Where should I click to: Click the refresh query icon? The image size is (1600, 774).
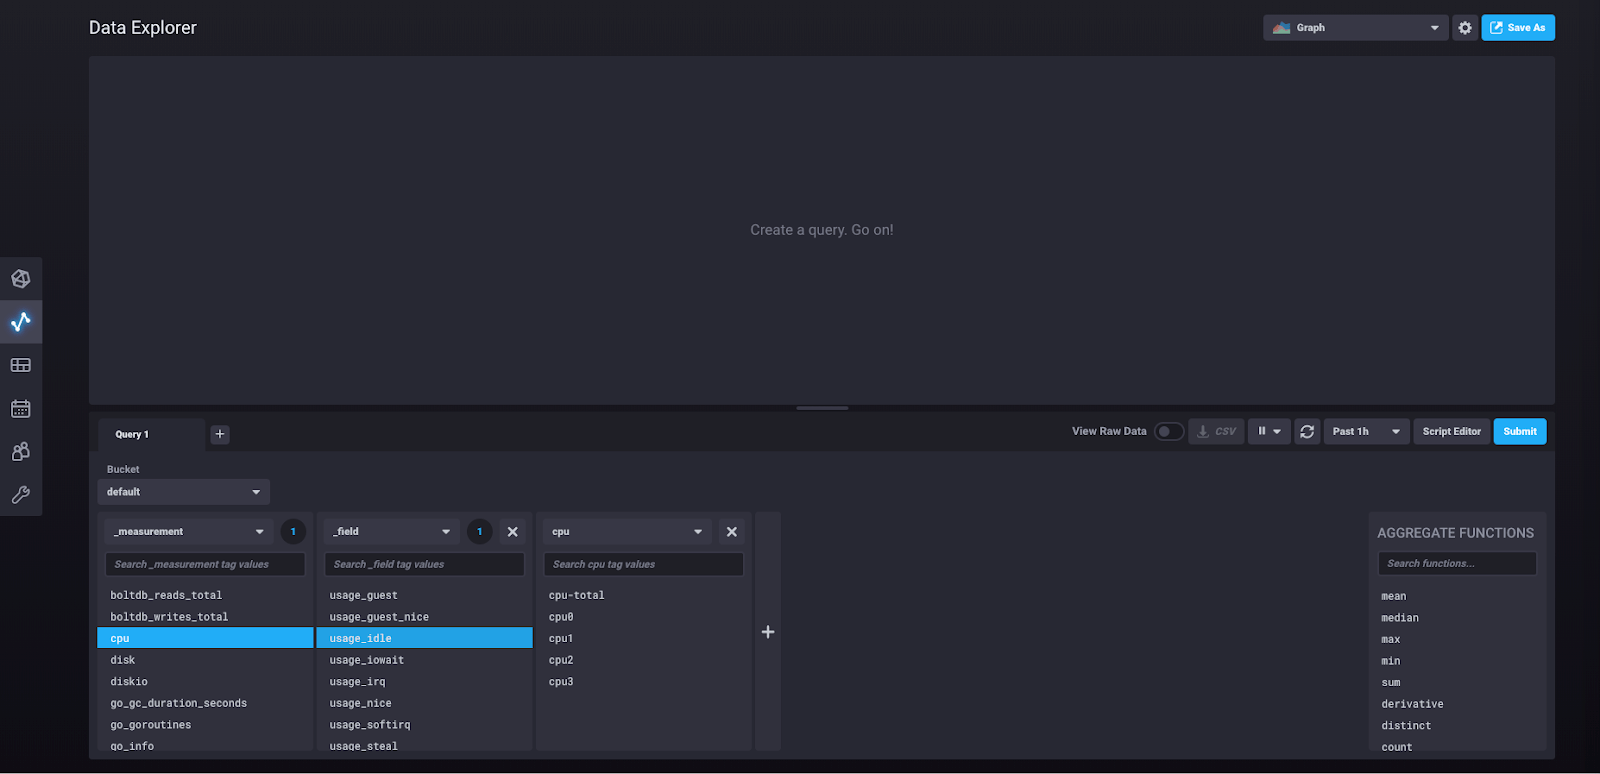tap(1307, 432)
